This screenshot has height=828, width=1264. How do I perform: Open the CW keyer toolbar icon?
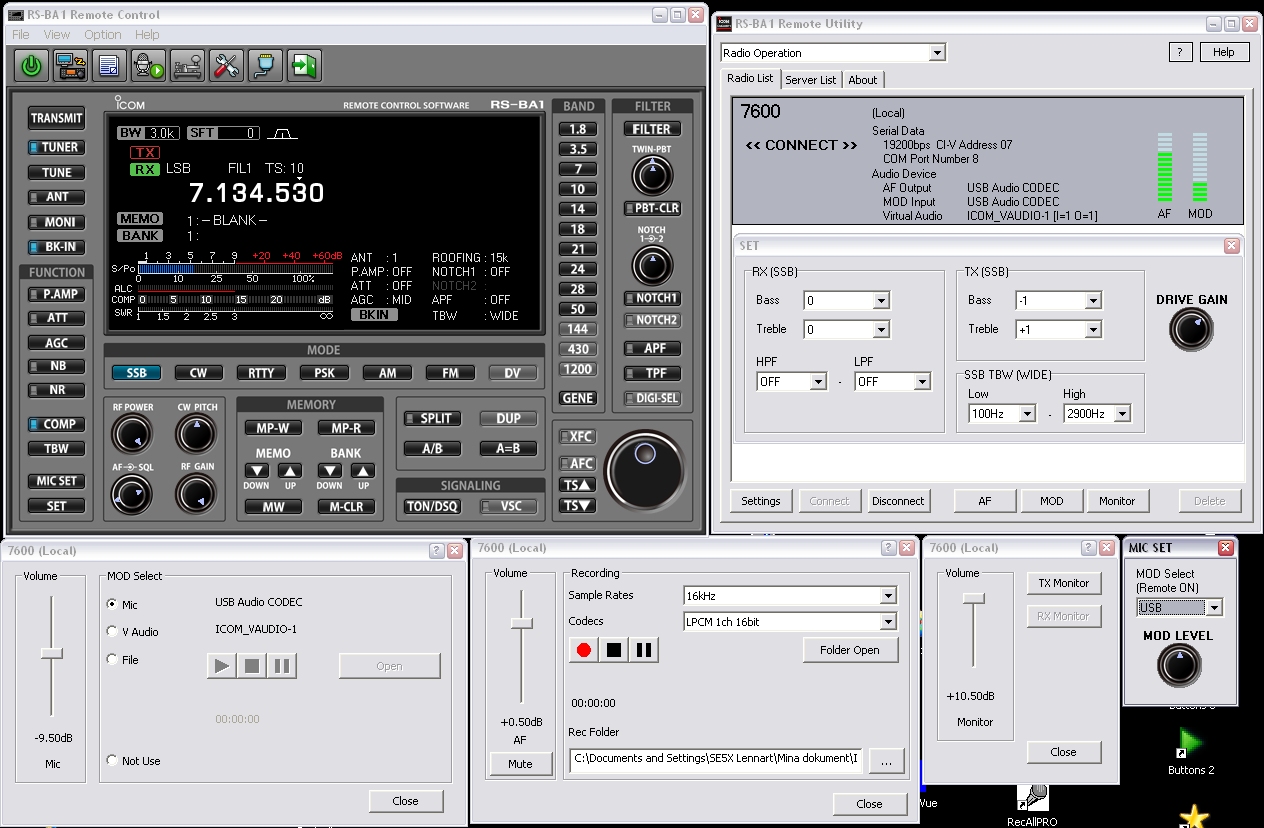point(187,66)
